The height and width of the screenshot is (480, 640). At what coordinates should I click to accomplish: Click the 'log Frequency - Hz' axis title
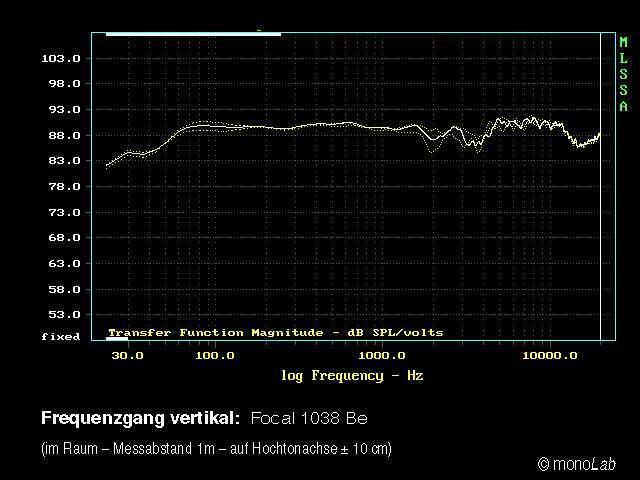[x=352, y=376]
